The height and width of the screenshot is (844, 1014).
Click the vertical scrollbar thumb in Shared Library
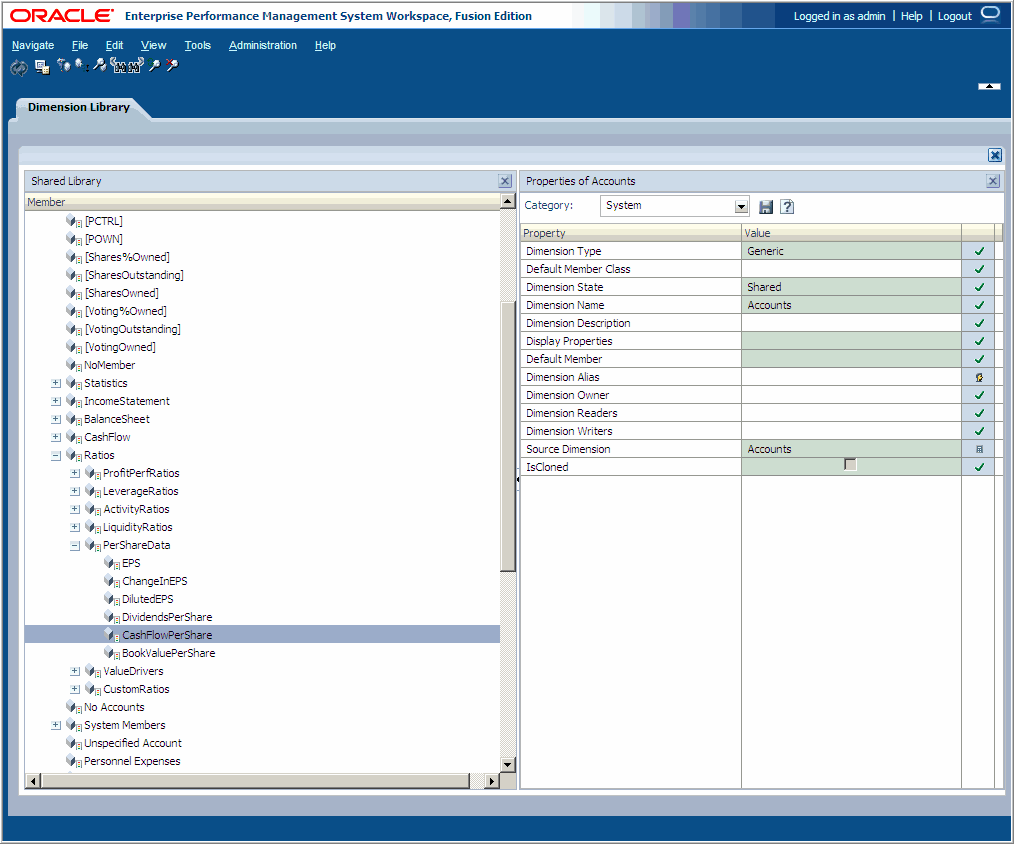(x=508, y=437)
